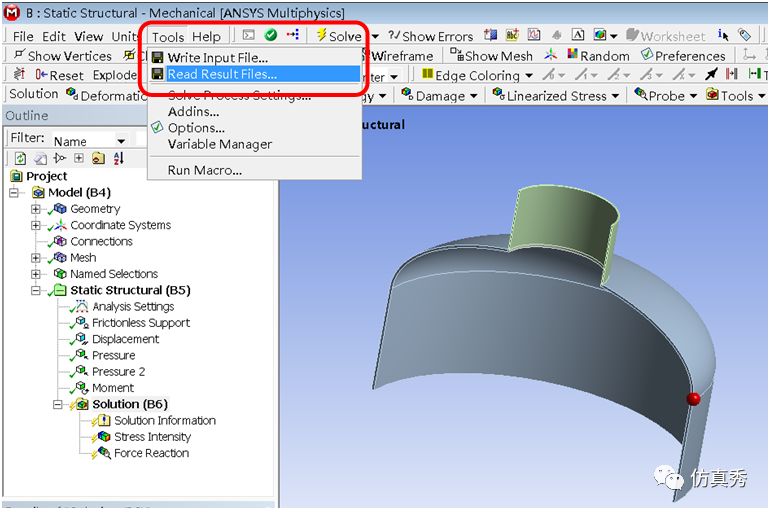Click the Solve lightning button
772x512 pixels.
(x=340, y=36)
